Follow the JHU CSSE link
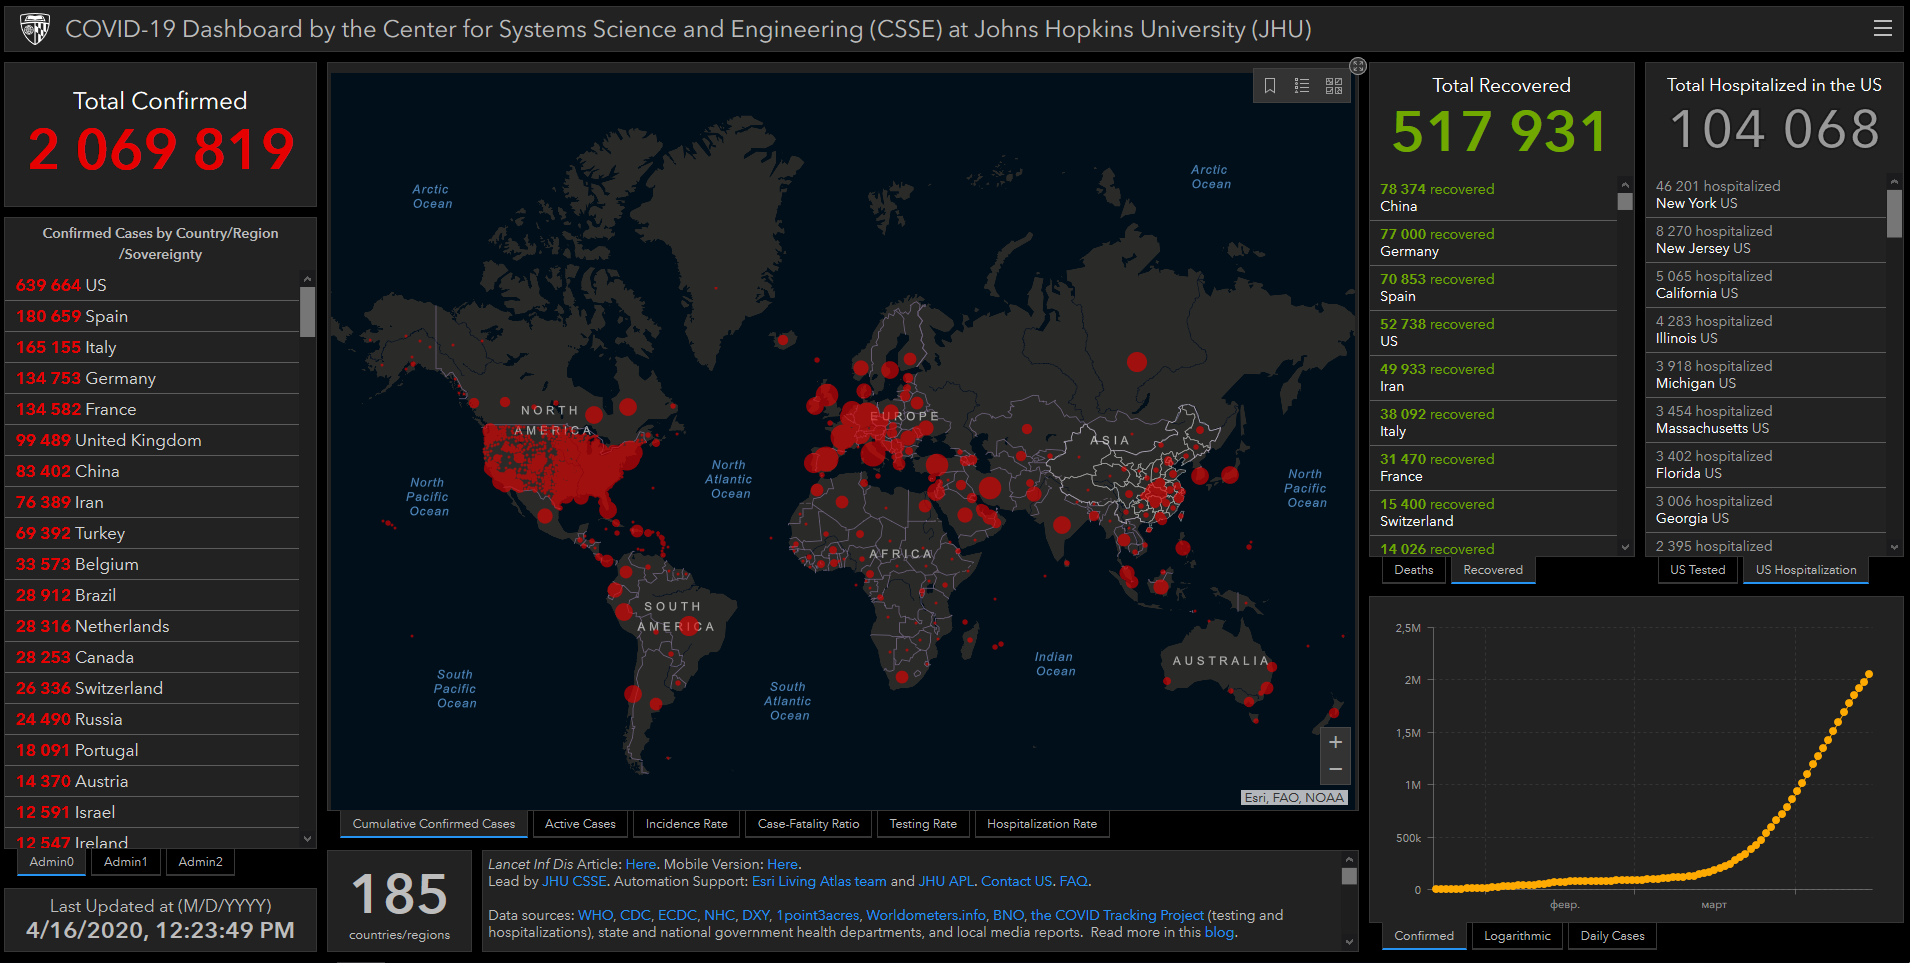1910x963 pixels. point(574,881)
